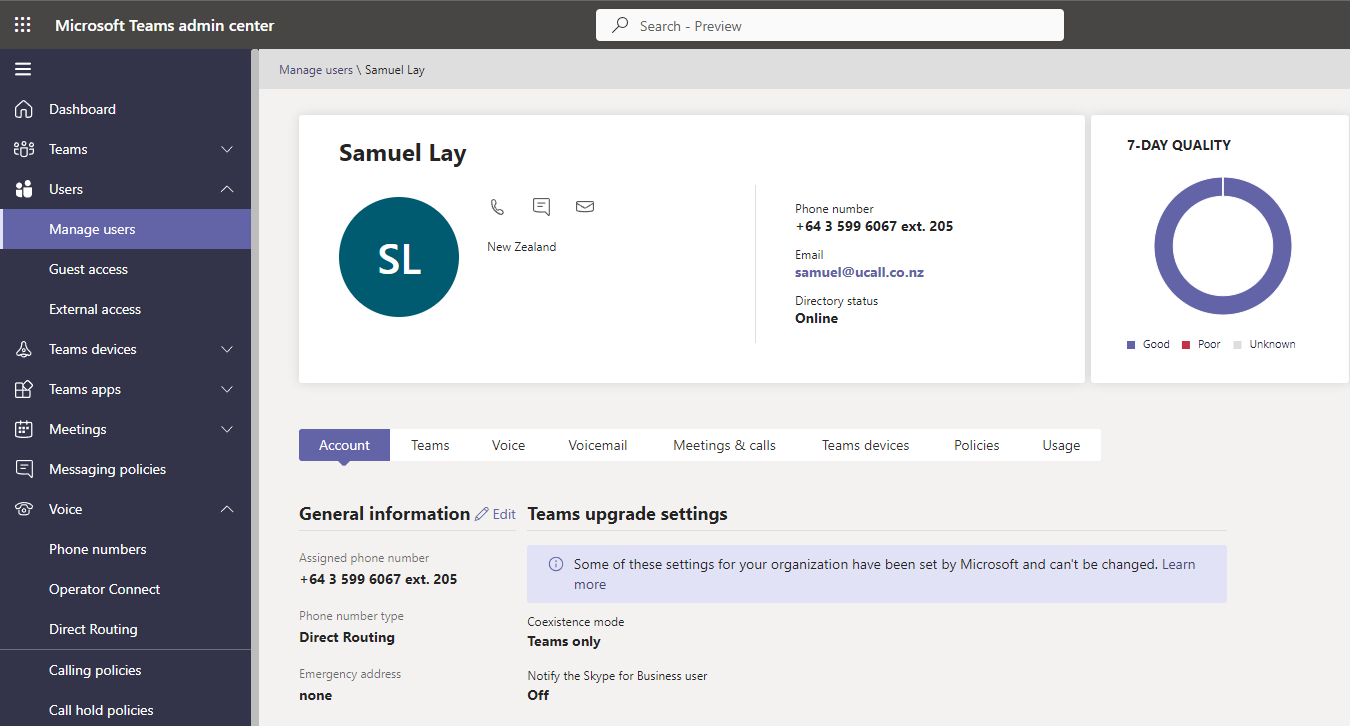Viewport: 1350px width, 726px height.
Task: Click the Teams people icon in the sidebar
Action: 24,149
